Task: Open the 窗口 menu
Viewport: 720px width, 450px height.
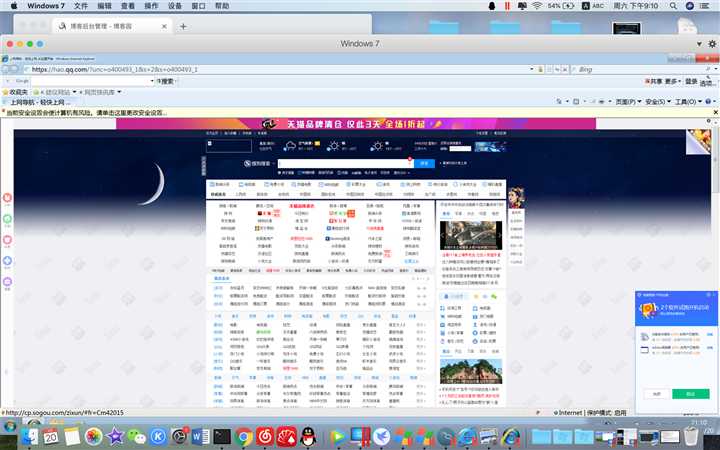Action: 198,6
